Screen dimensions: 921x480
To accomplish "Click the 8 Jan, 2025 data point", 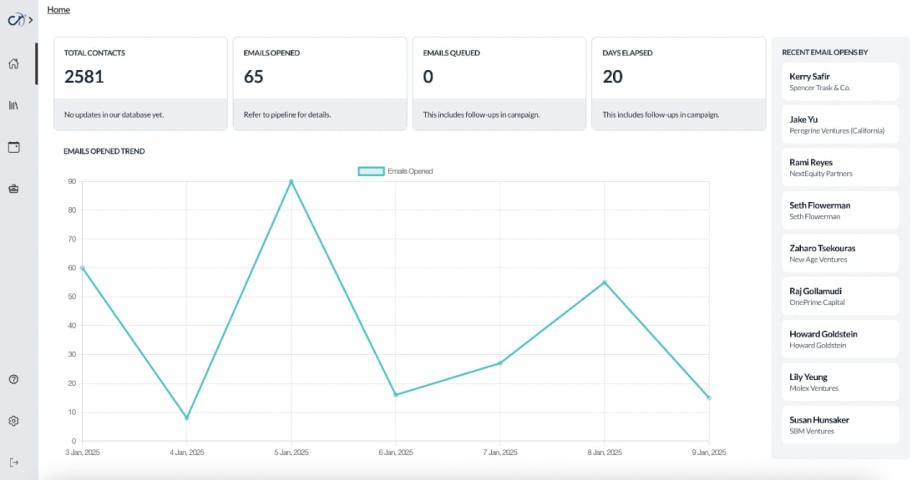I will [604, 282].
